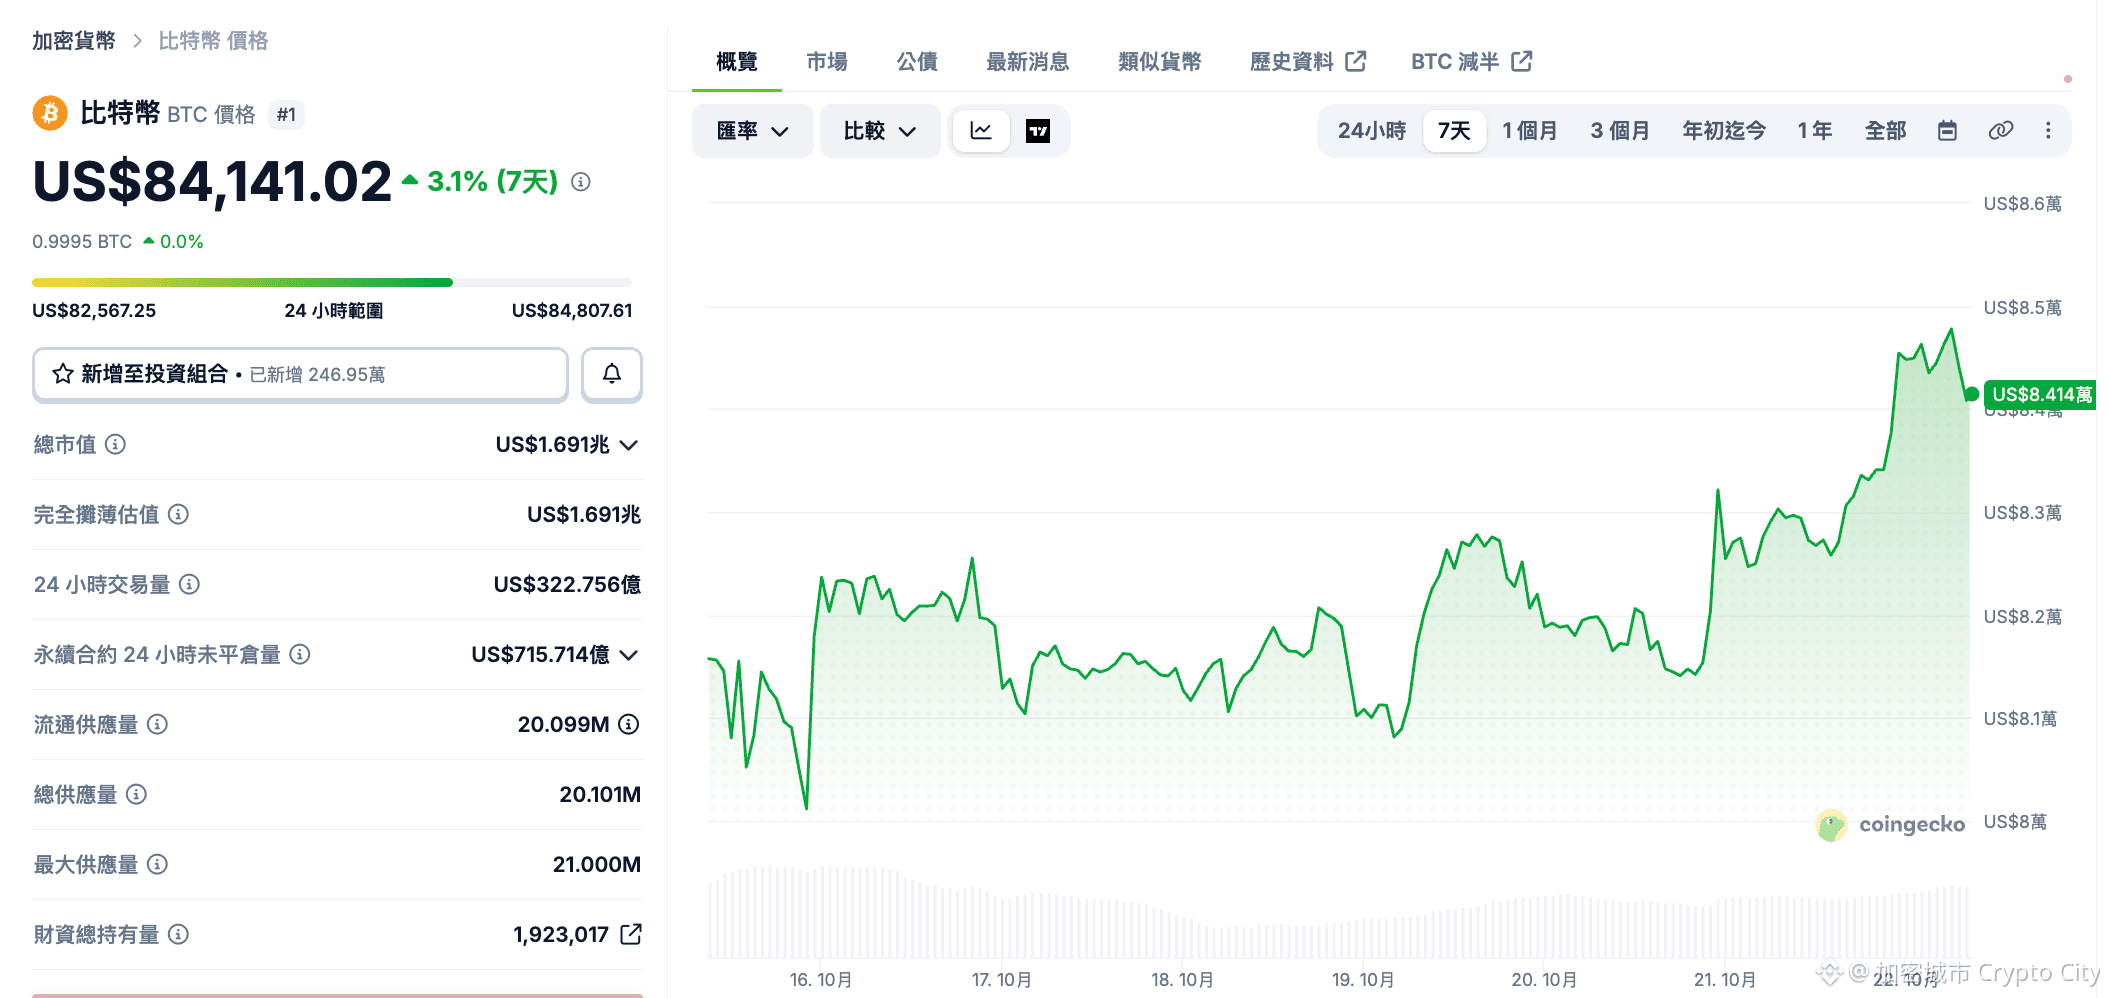Go to 加密貨幣 breadcrumb link
Viewport: 2108px width, 998px height.
click(74, 41)
